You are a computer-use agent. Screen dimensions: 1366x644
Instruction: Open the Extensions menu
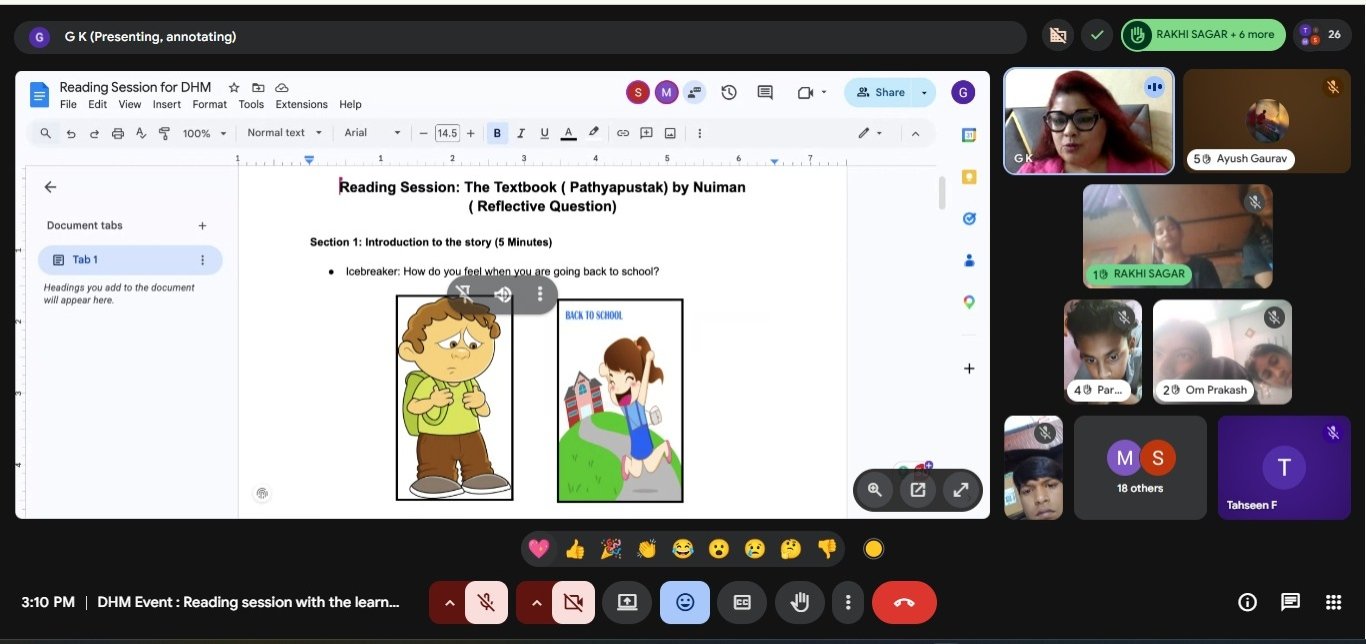pyautogui.click(x=301, y=104)
